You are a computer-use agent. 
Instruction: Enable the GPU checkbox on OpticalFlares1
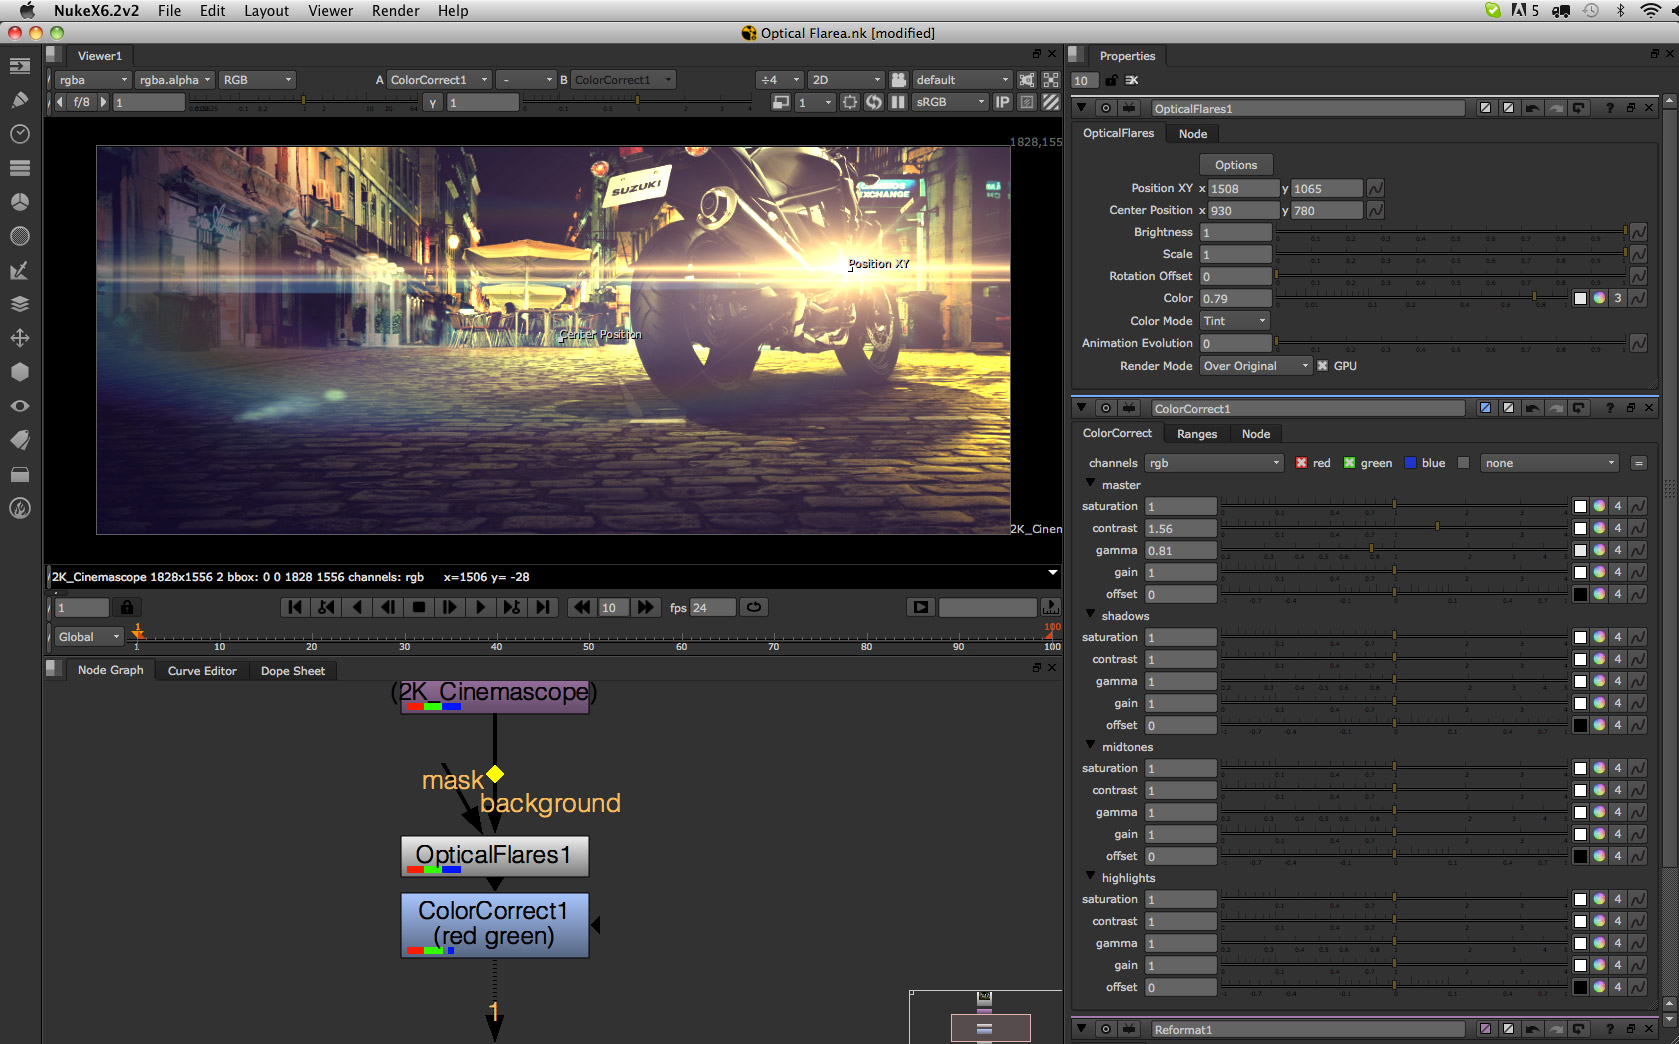[x=1322, y=365]
